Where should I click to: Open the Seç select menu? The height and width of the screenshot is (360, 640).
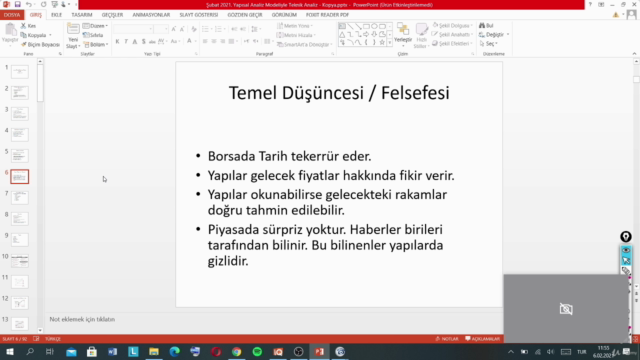tap(489, 43)
